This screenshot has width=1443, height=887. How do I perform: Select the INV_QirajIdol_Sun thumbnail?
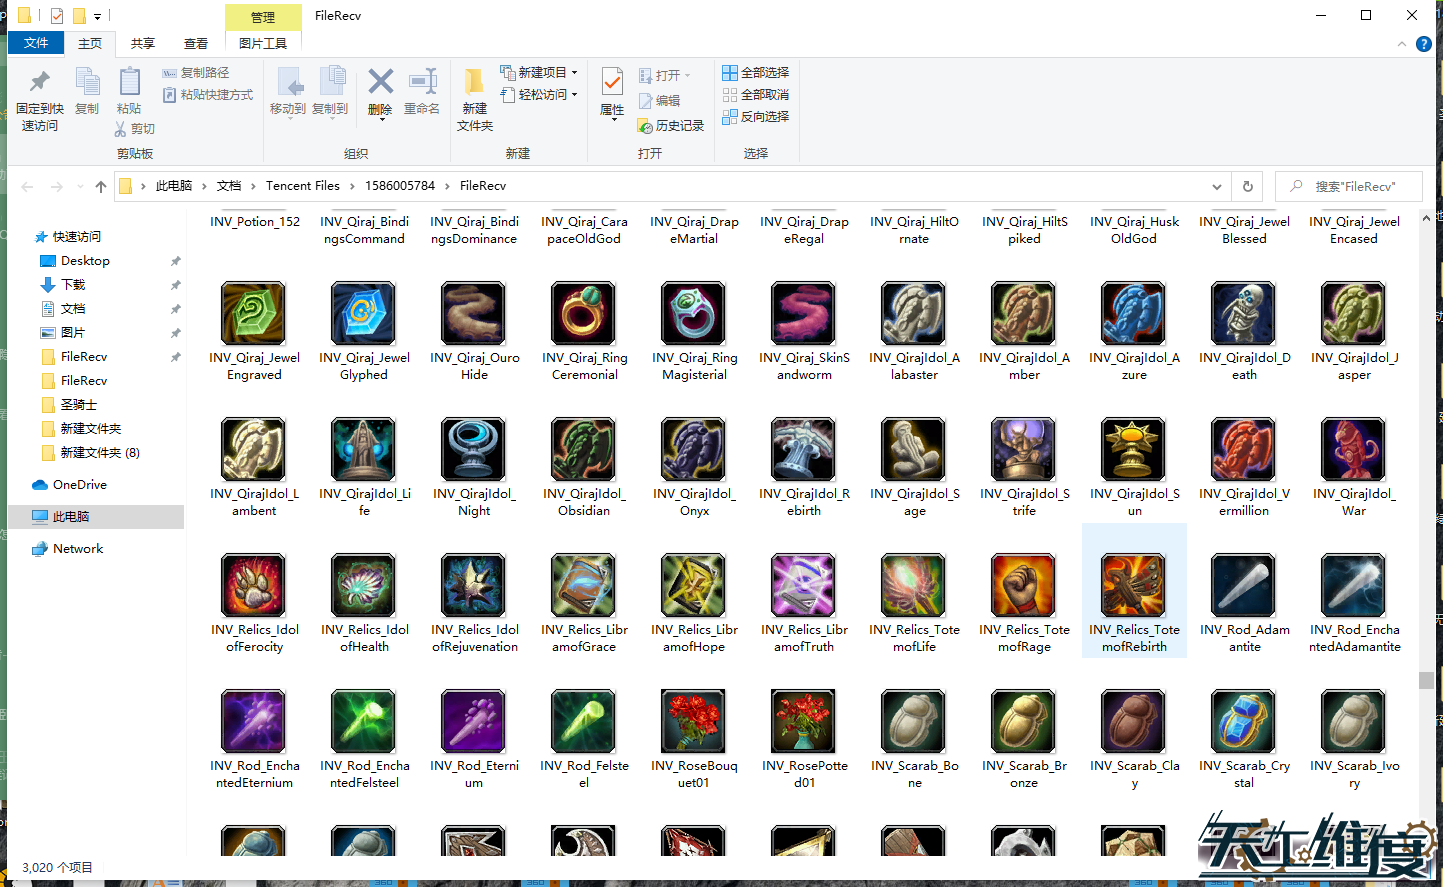[x=1134, y=451]
